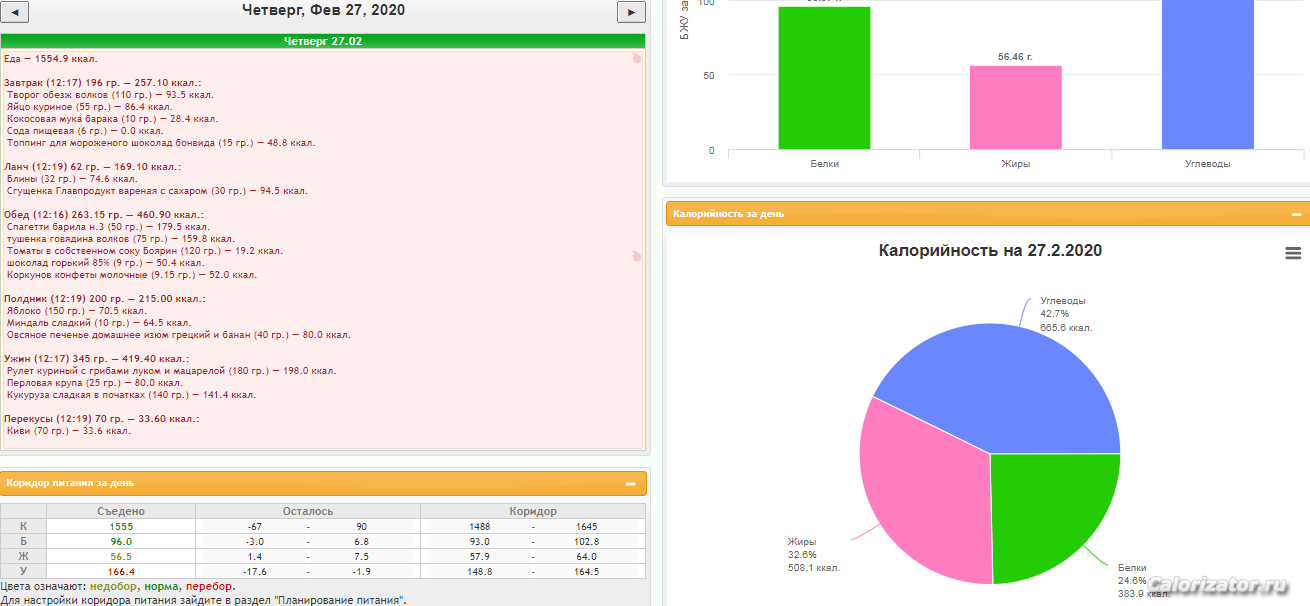The width and height of the screenshot is (1310, 606).
Task: Go to the next day with right arrow
Action: click(x=631, y=12)
